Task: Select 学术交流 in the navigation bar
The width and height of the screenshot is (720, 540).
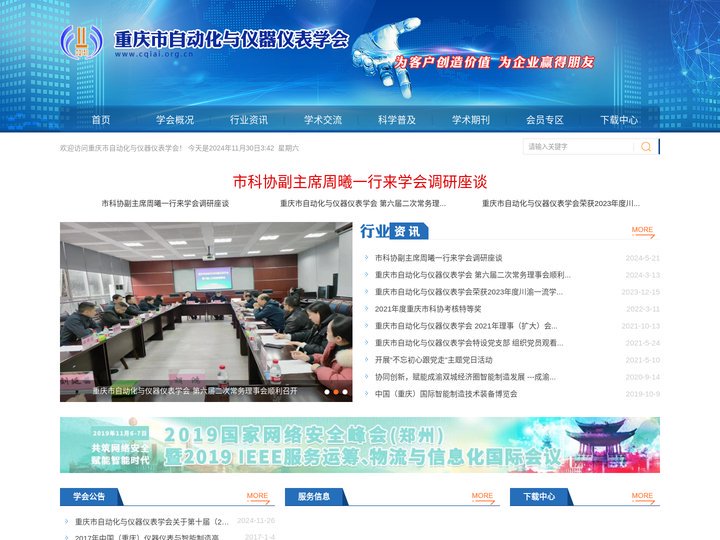Action: 323,120
